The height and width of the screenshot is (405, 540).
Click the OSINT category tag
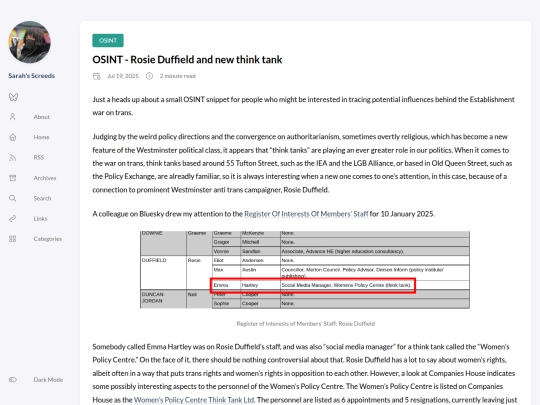click(x=108, y=40)
